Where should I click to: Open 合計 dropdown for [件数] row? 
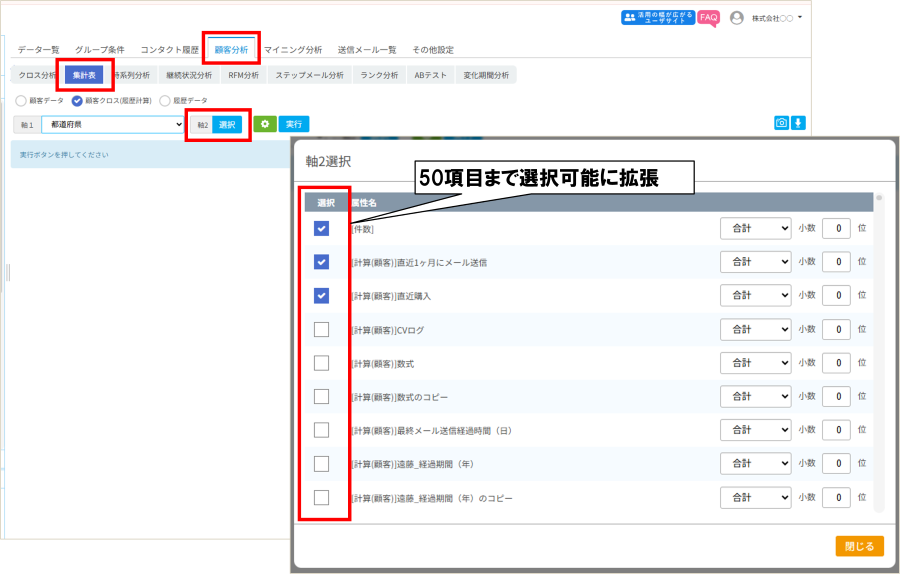tap(755, 228)
